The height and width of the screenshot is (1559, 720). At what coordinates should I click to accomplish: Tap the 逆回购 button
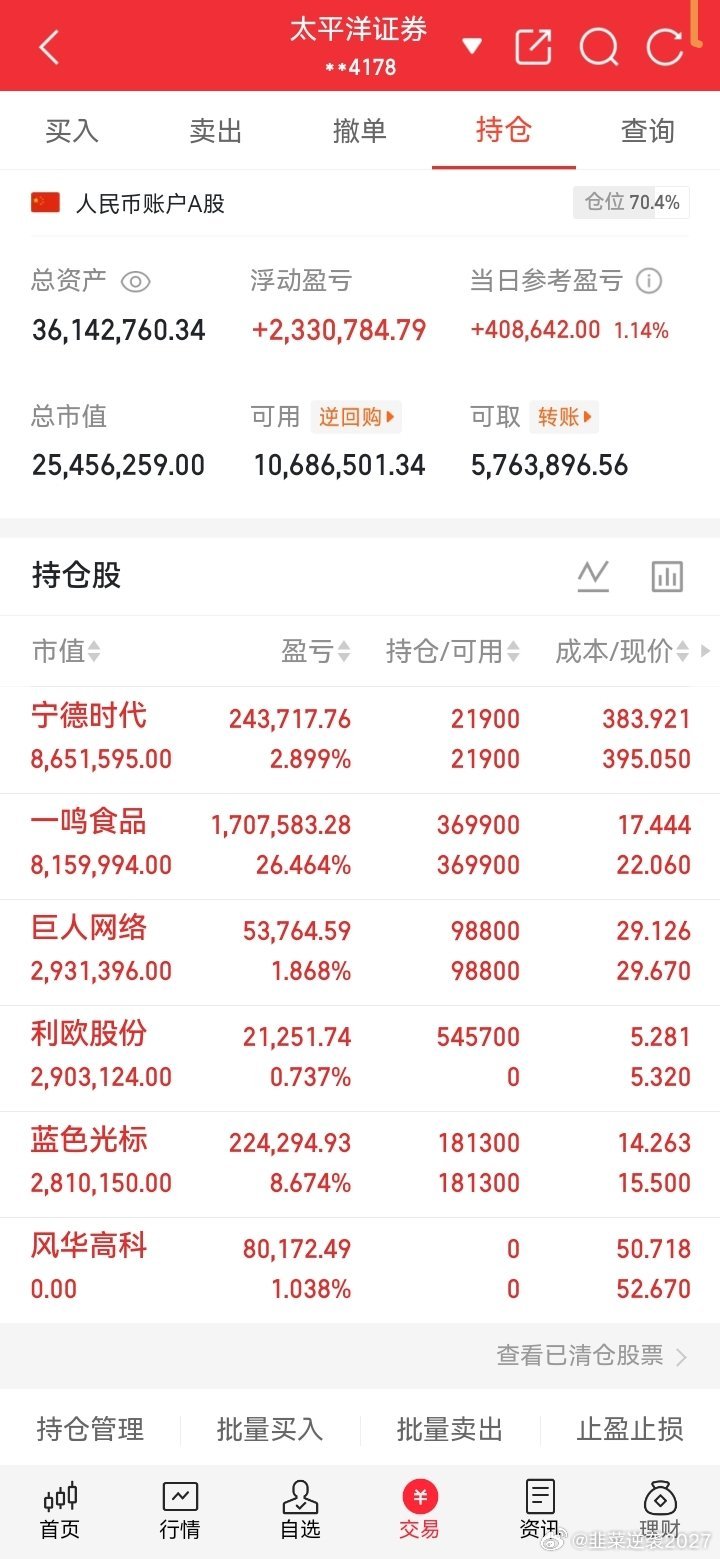click(x=356, y=417)
